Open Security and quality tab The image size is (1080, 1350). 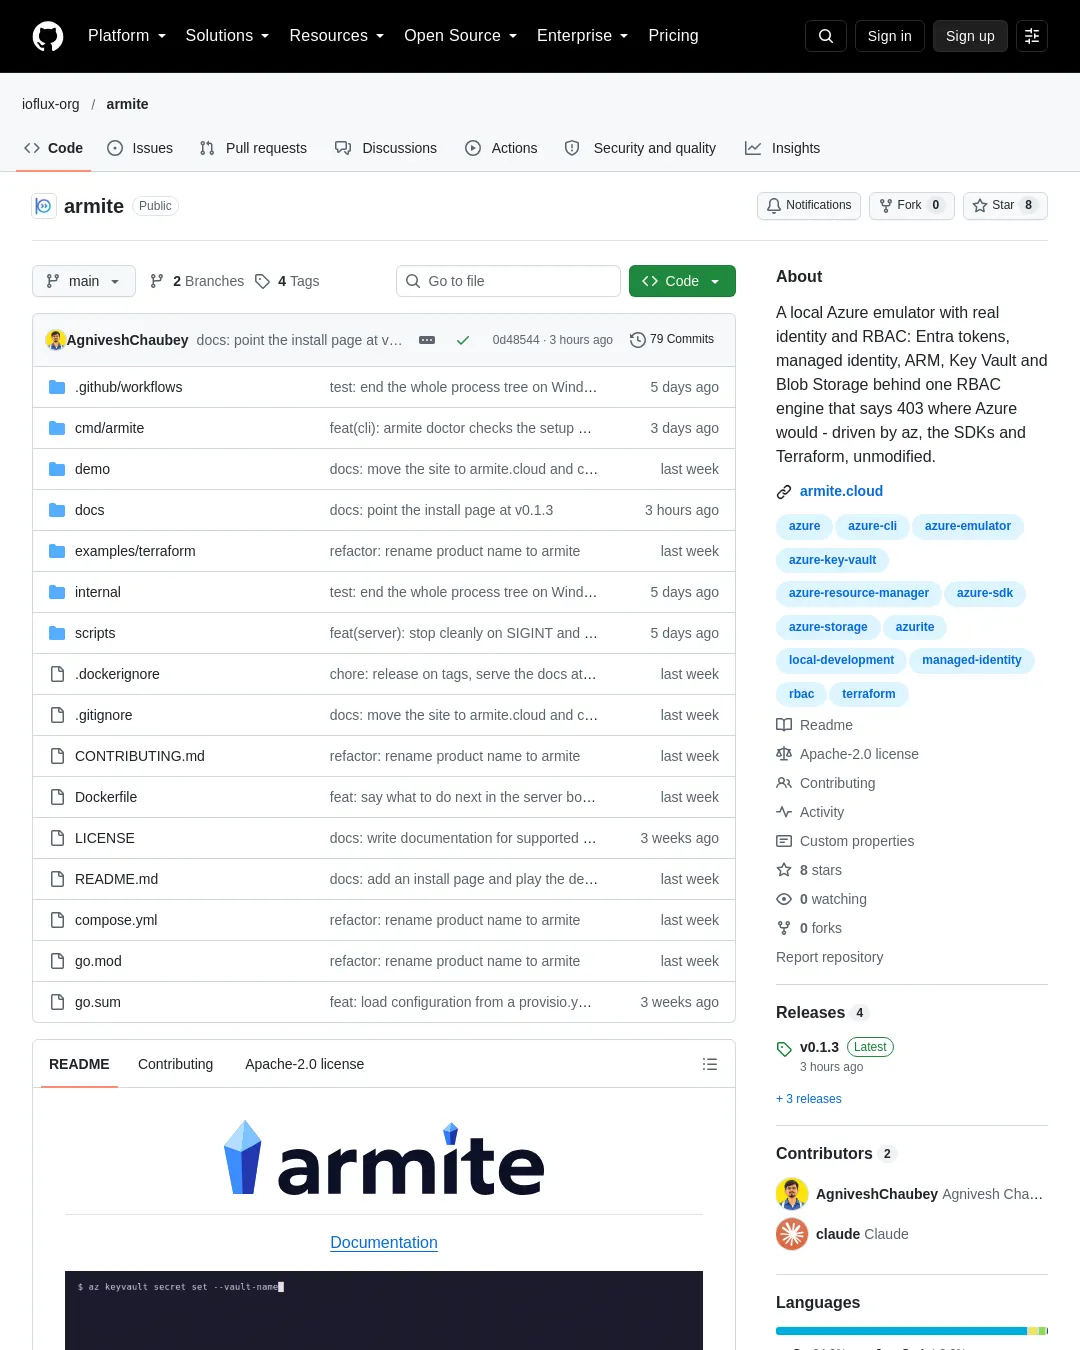tap(641, 148)
